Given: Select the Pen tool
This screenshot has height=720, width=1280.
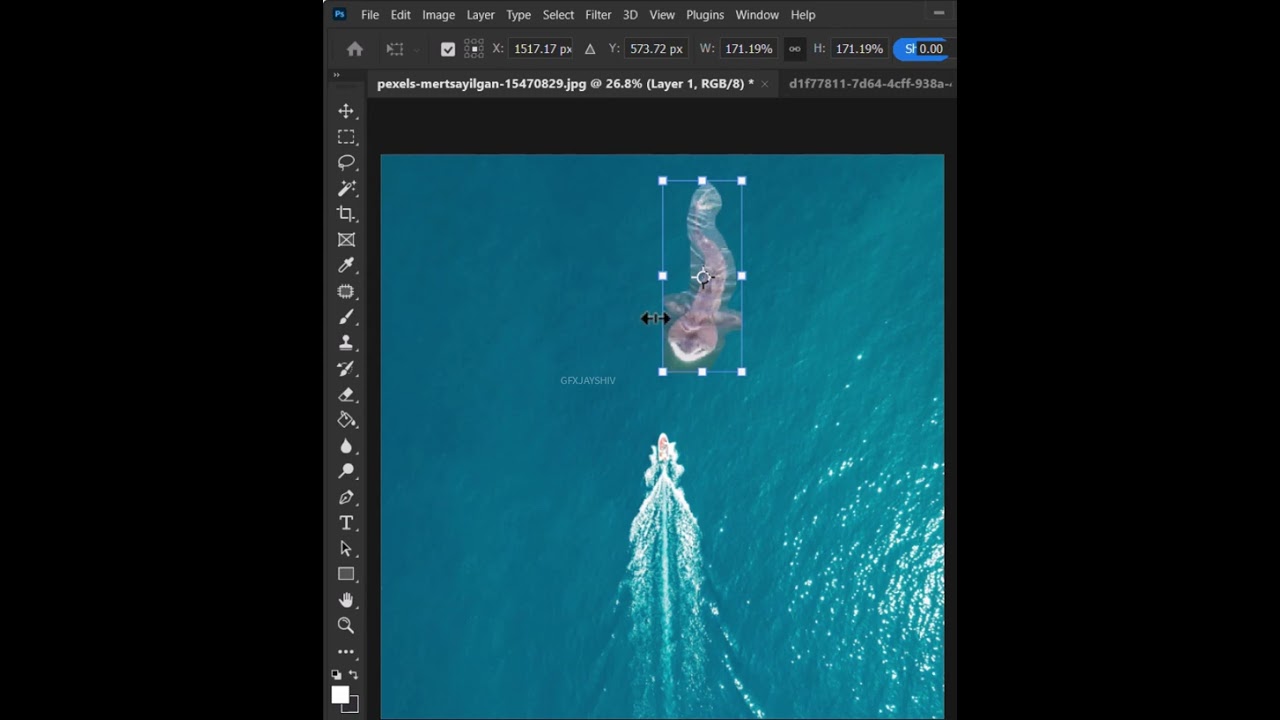Looking at the screenshot, I should click(x=346, y=497).
